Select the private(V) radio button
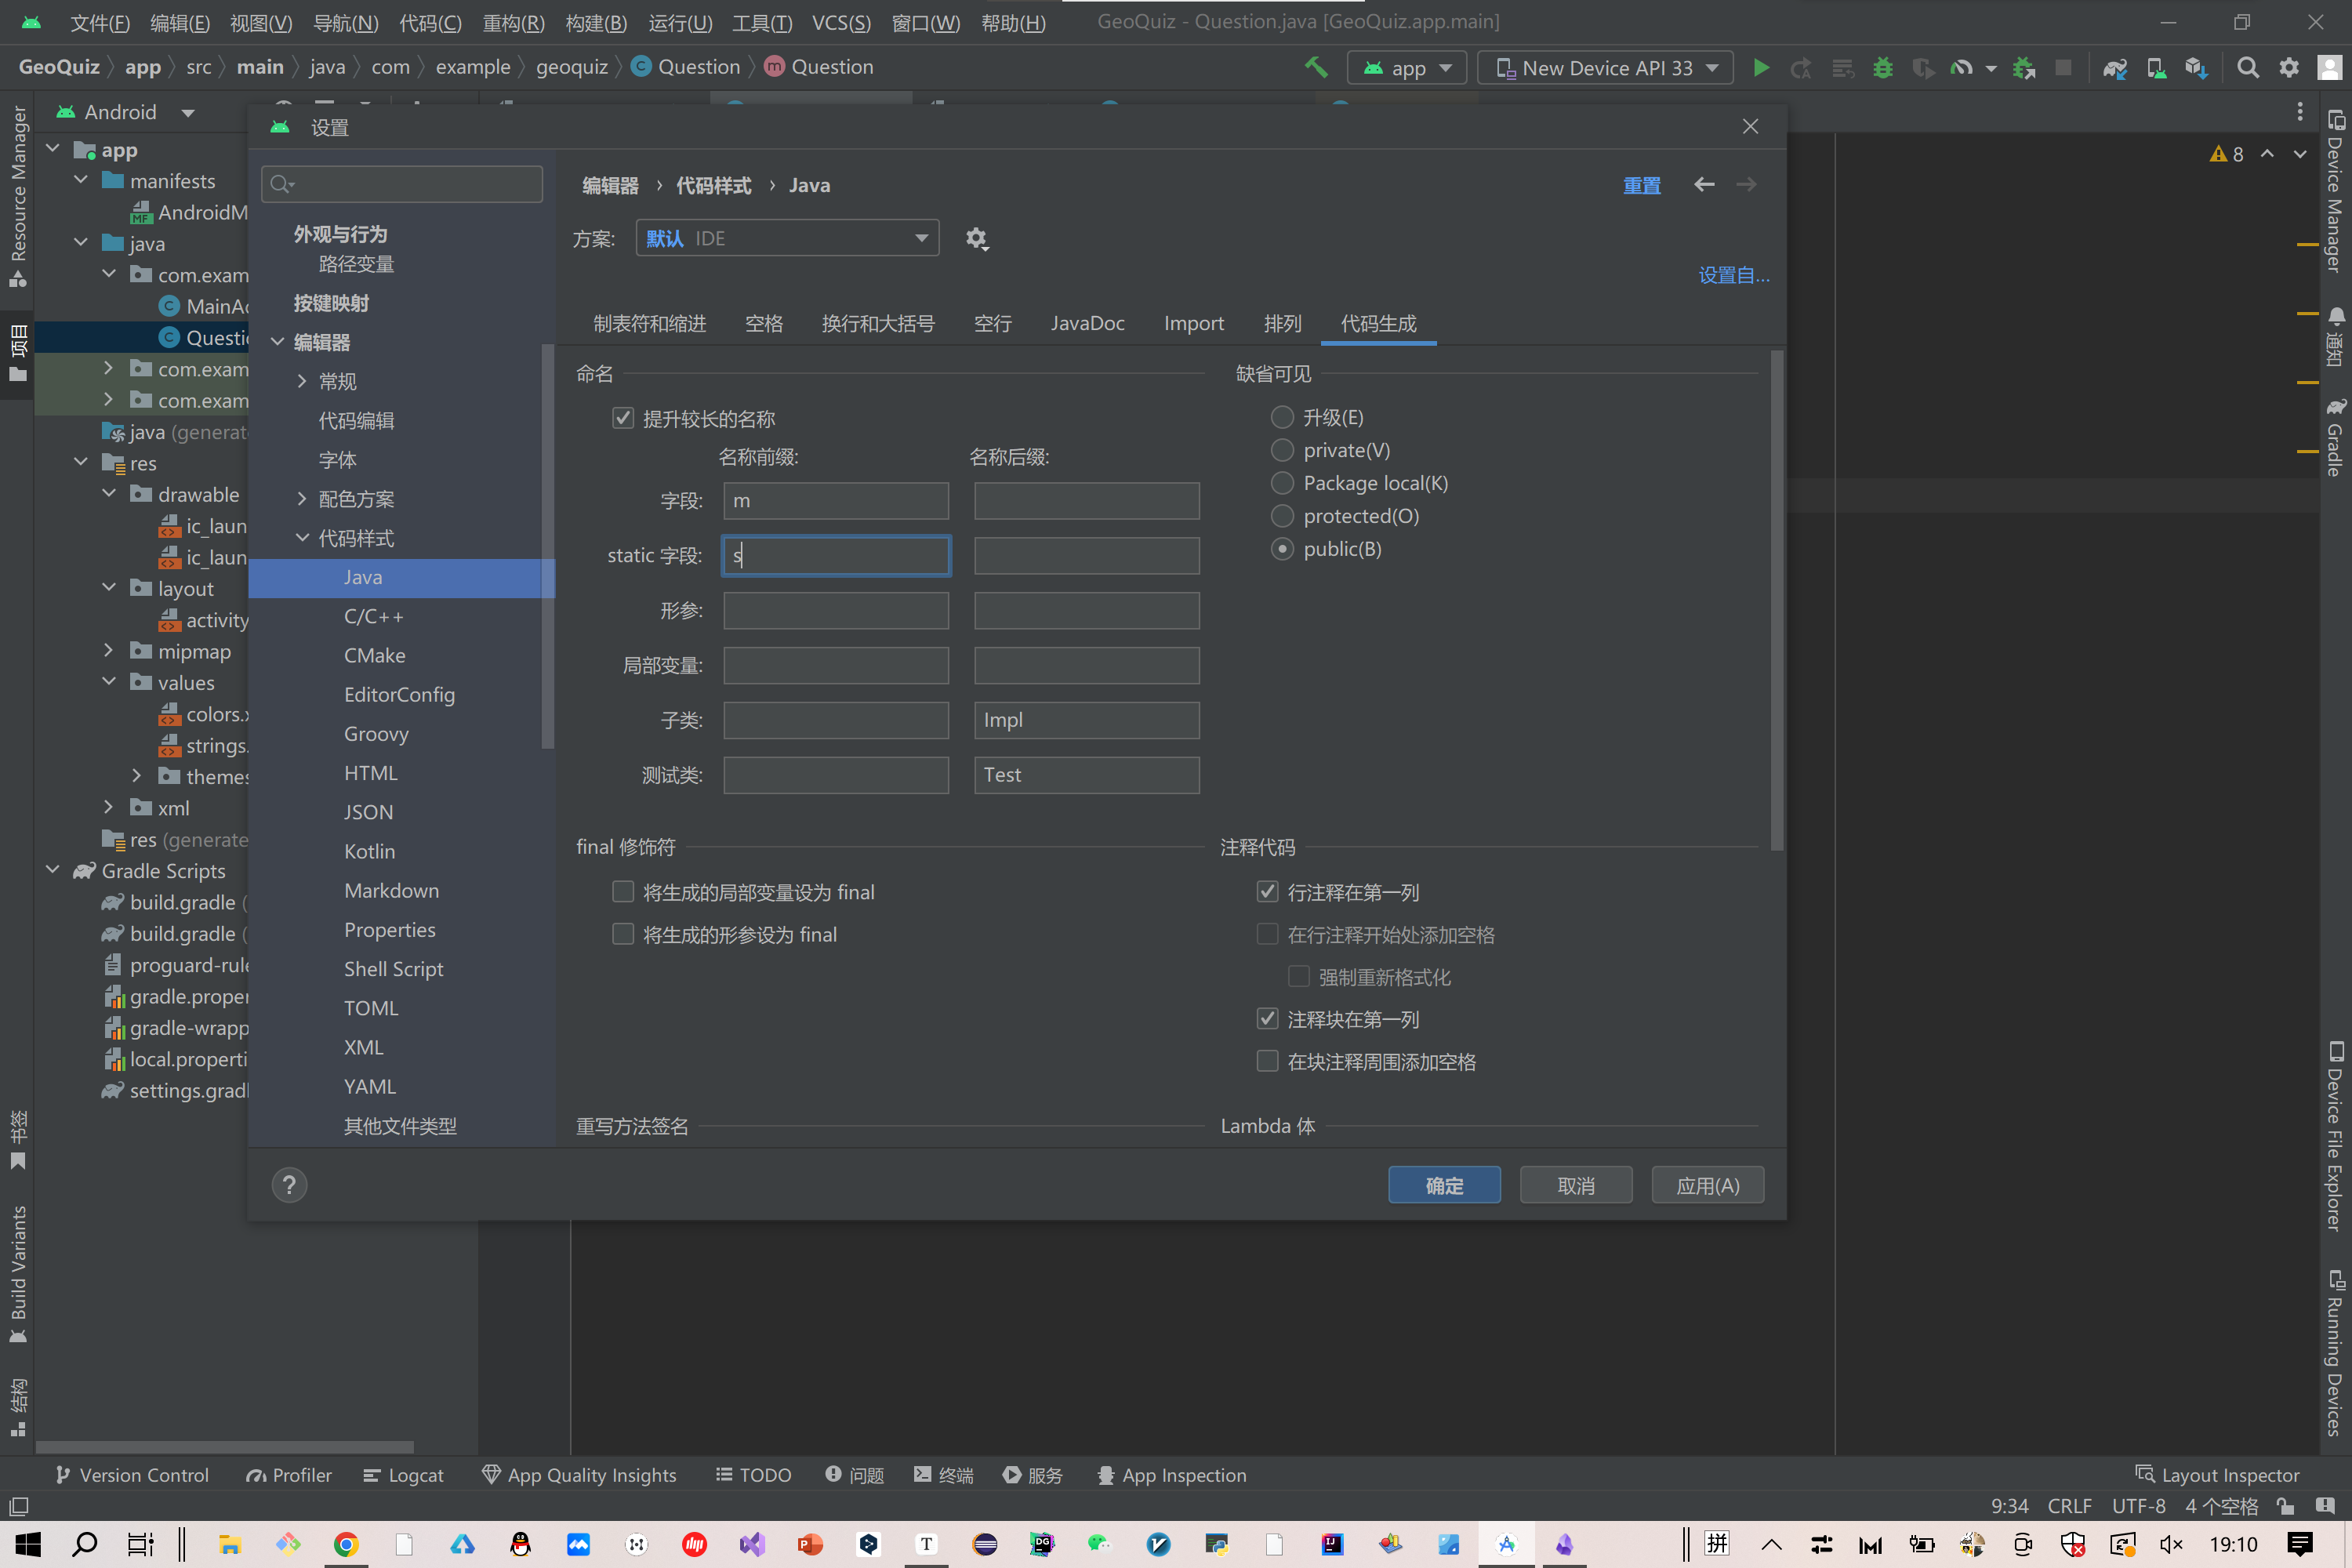Screen dimensions: 2352x1568 tap(1282, 451)
